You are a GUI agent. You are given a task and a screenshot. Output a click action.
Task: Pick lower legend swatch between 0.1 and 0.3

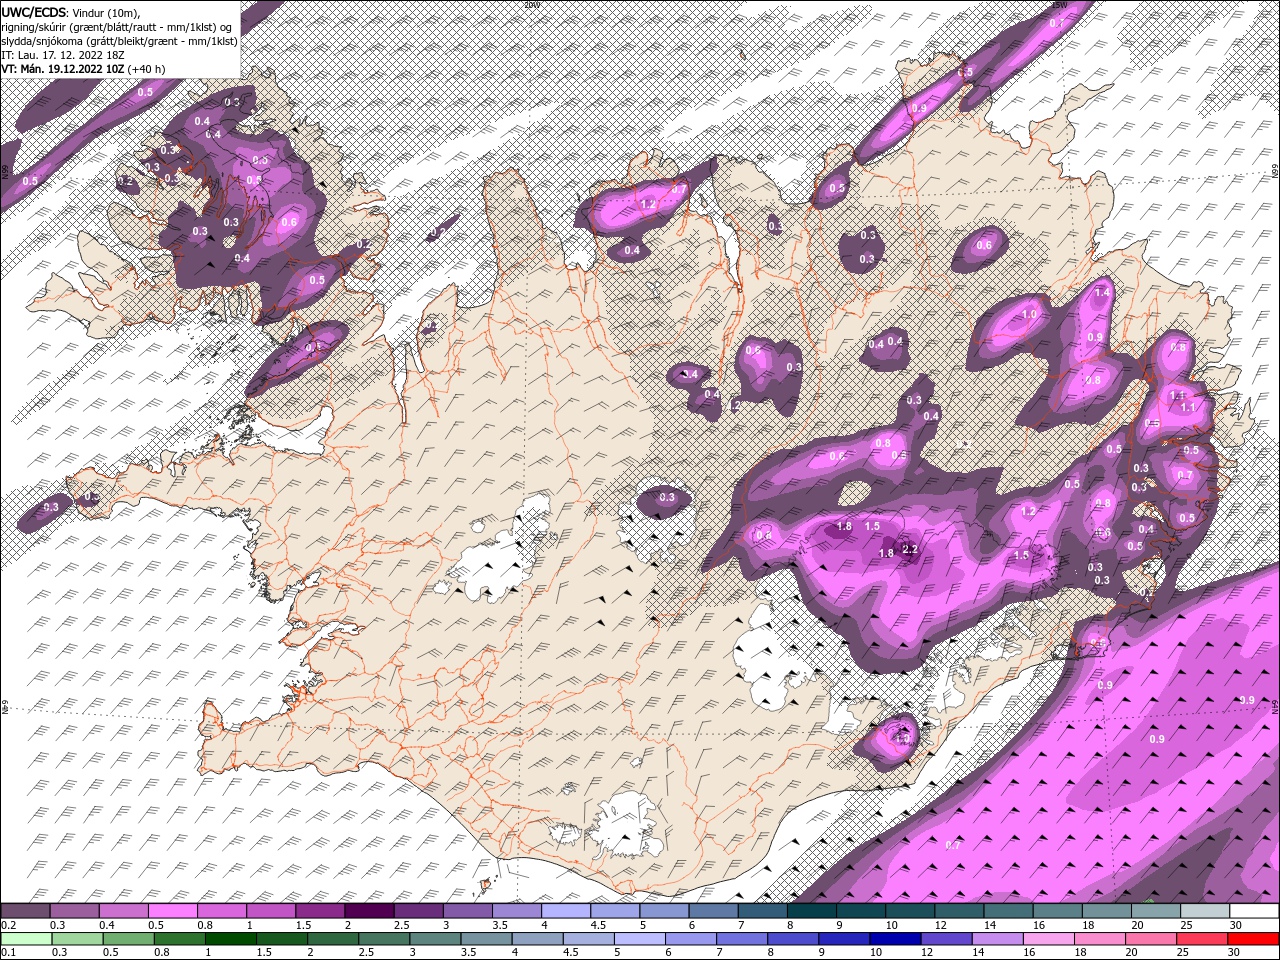(25, 939)
